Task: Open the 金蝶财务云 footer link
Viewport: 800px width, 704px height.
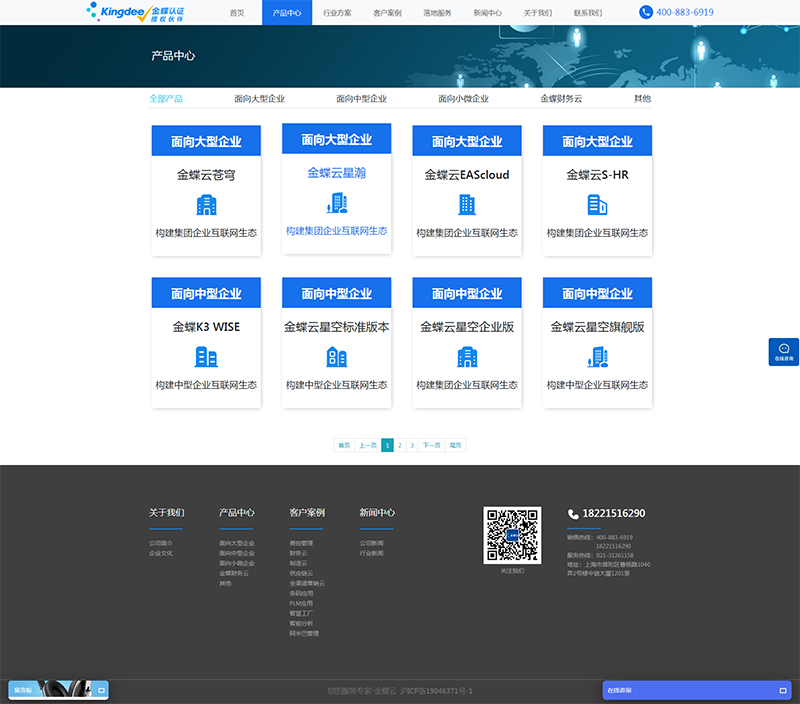Action: 234,573
